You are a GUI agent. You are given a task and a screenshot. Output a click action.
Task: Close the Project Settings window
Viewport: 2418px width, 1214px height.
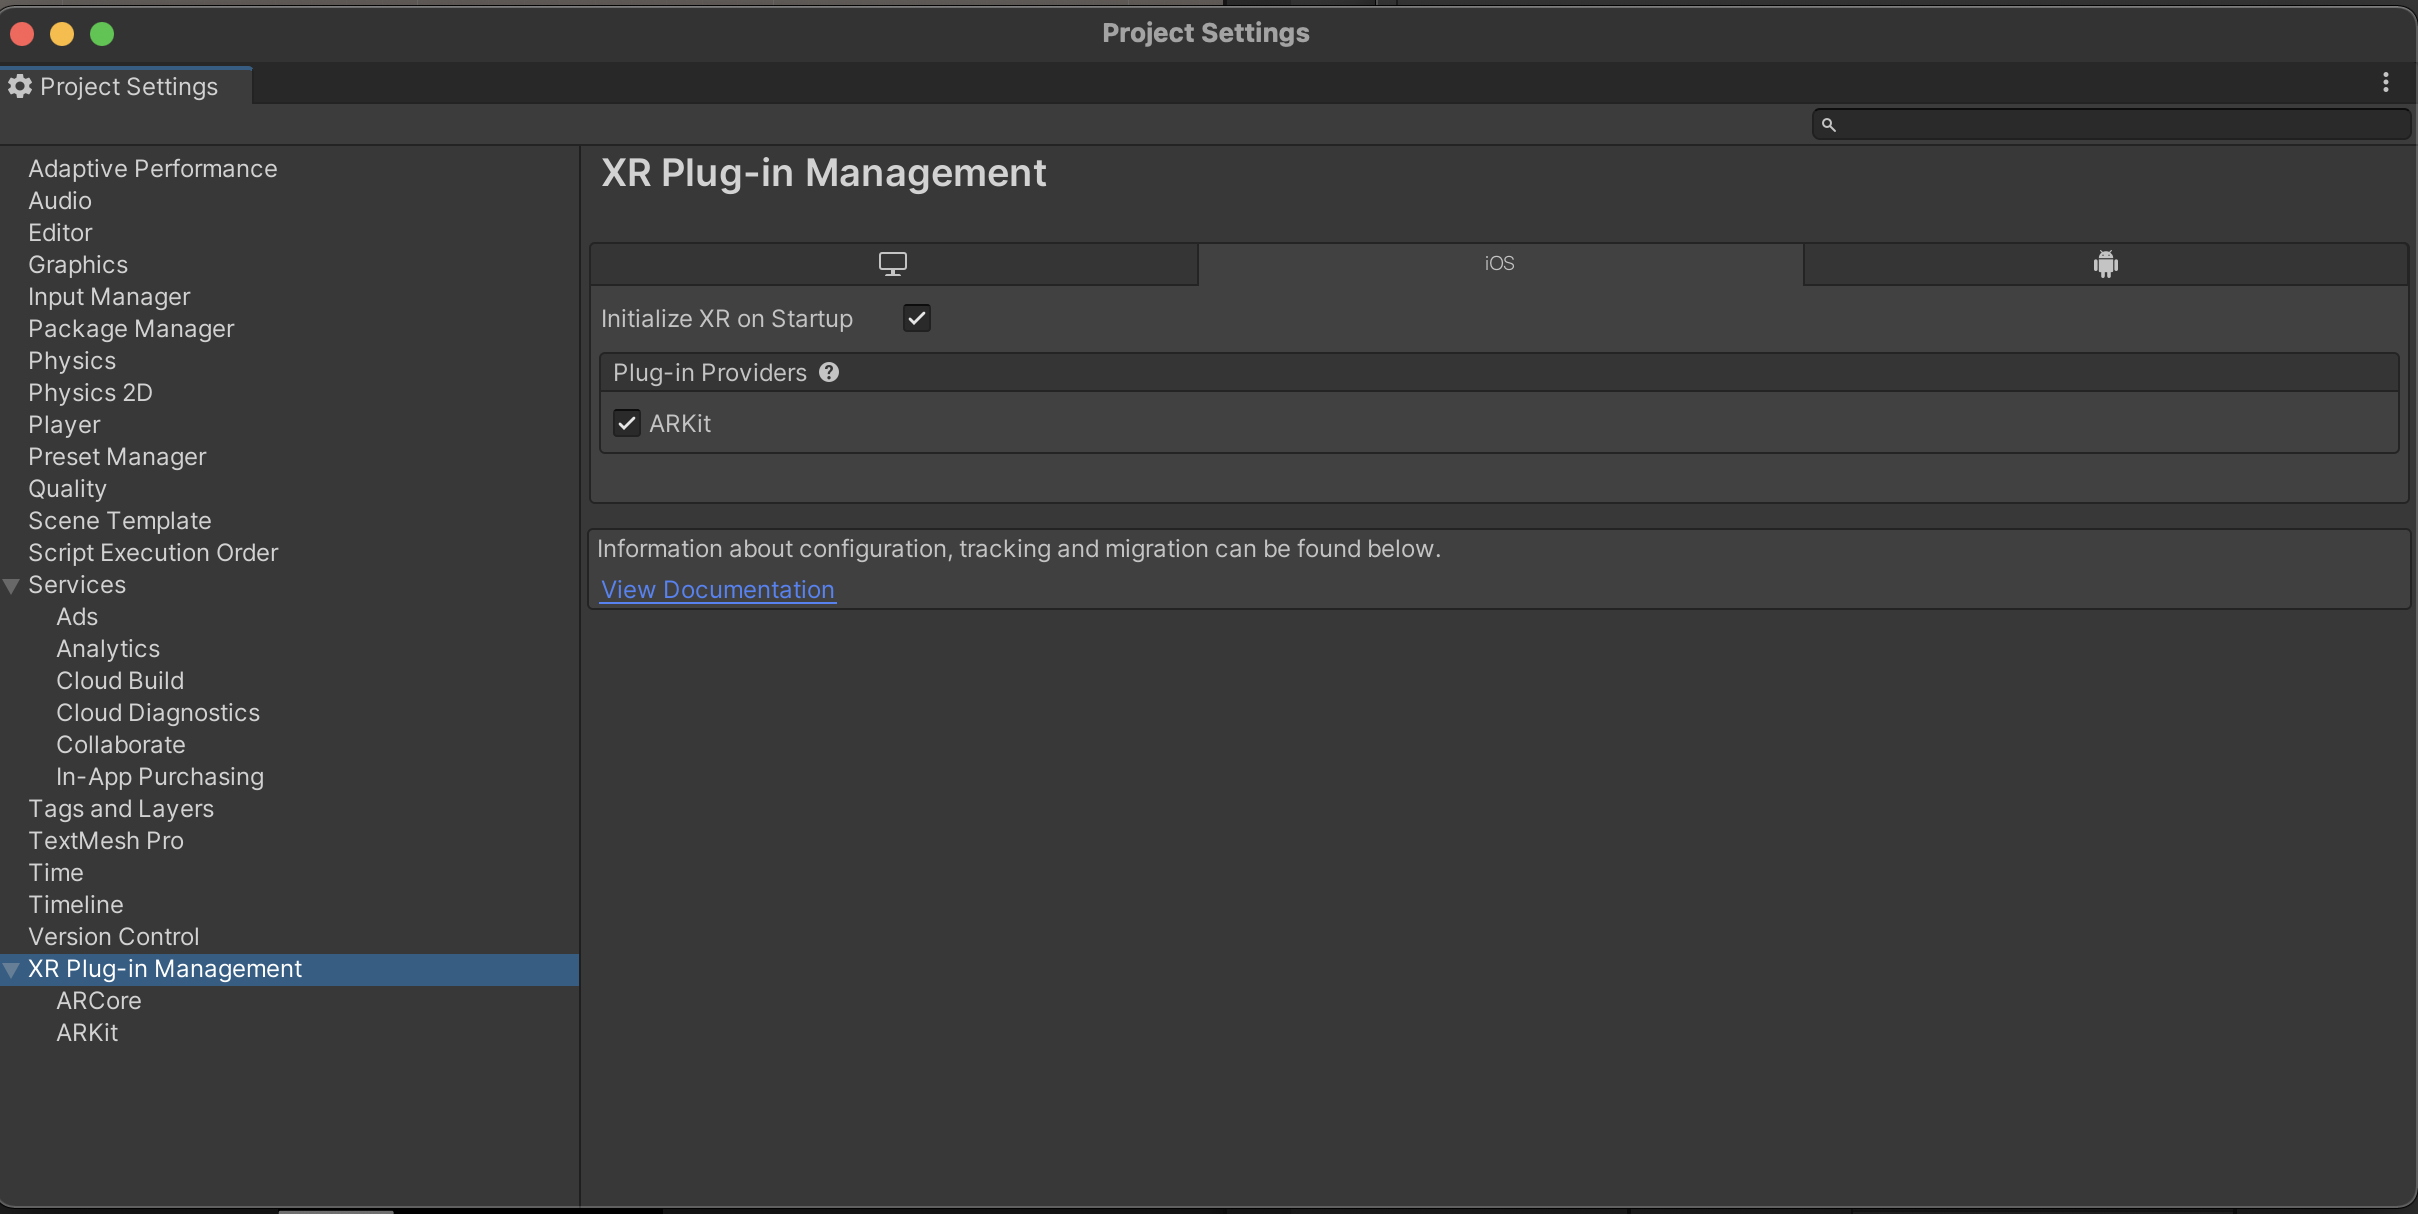[x=22, y=34]
